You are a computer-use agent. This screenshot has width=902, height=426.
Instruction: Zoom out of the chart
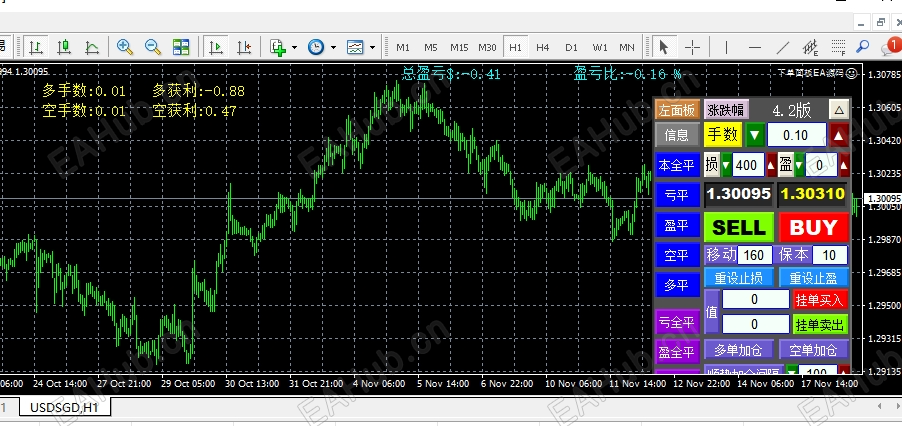coord(152,47)
